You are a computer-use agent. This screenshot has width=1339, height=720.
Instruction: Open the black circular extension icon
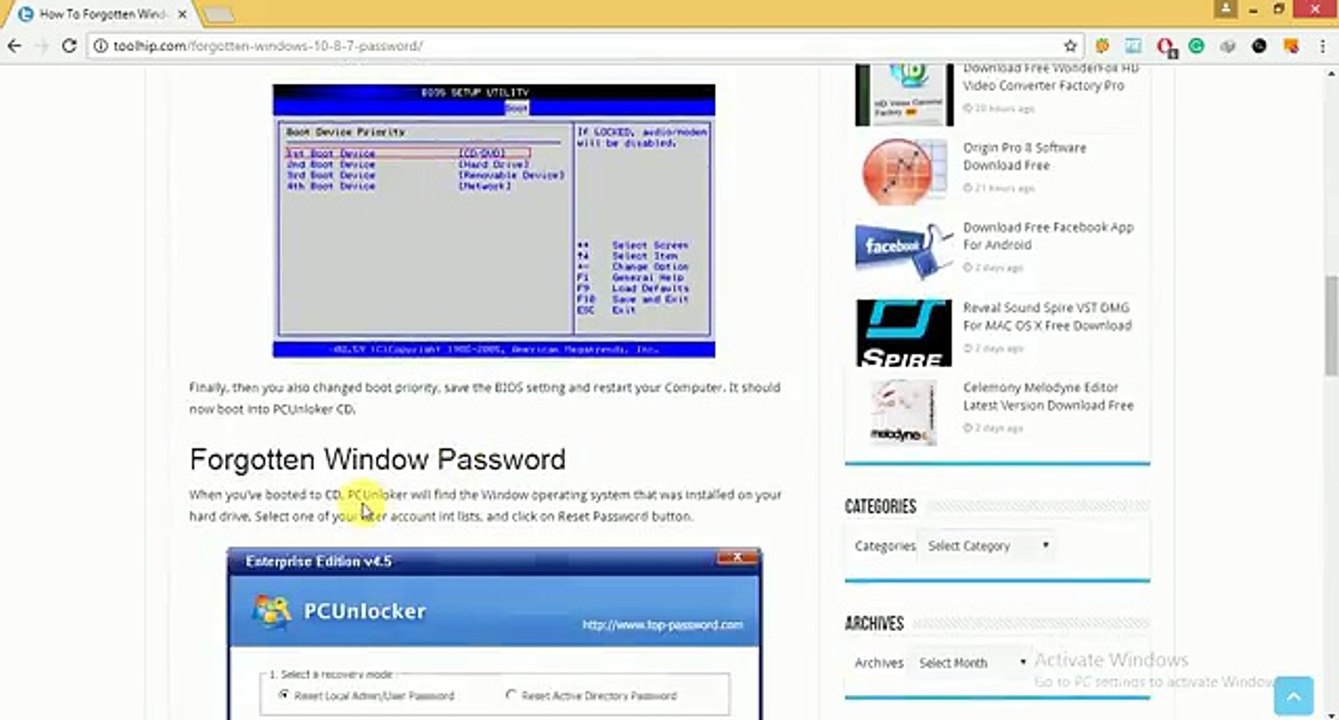point(1259,46)
